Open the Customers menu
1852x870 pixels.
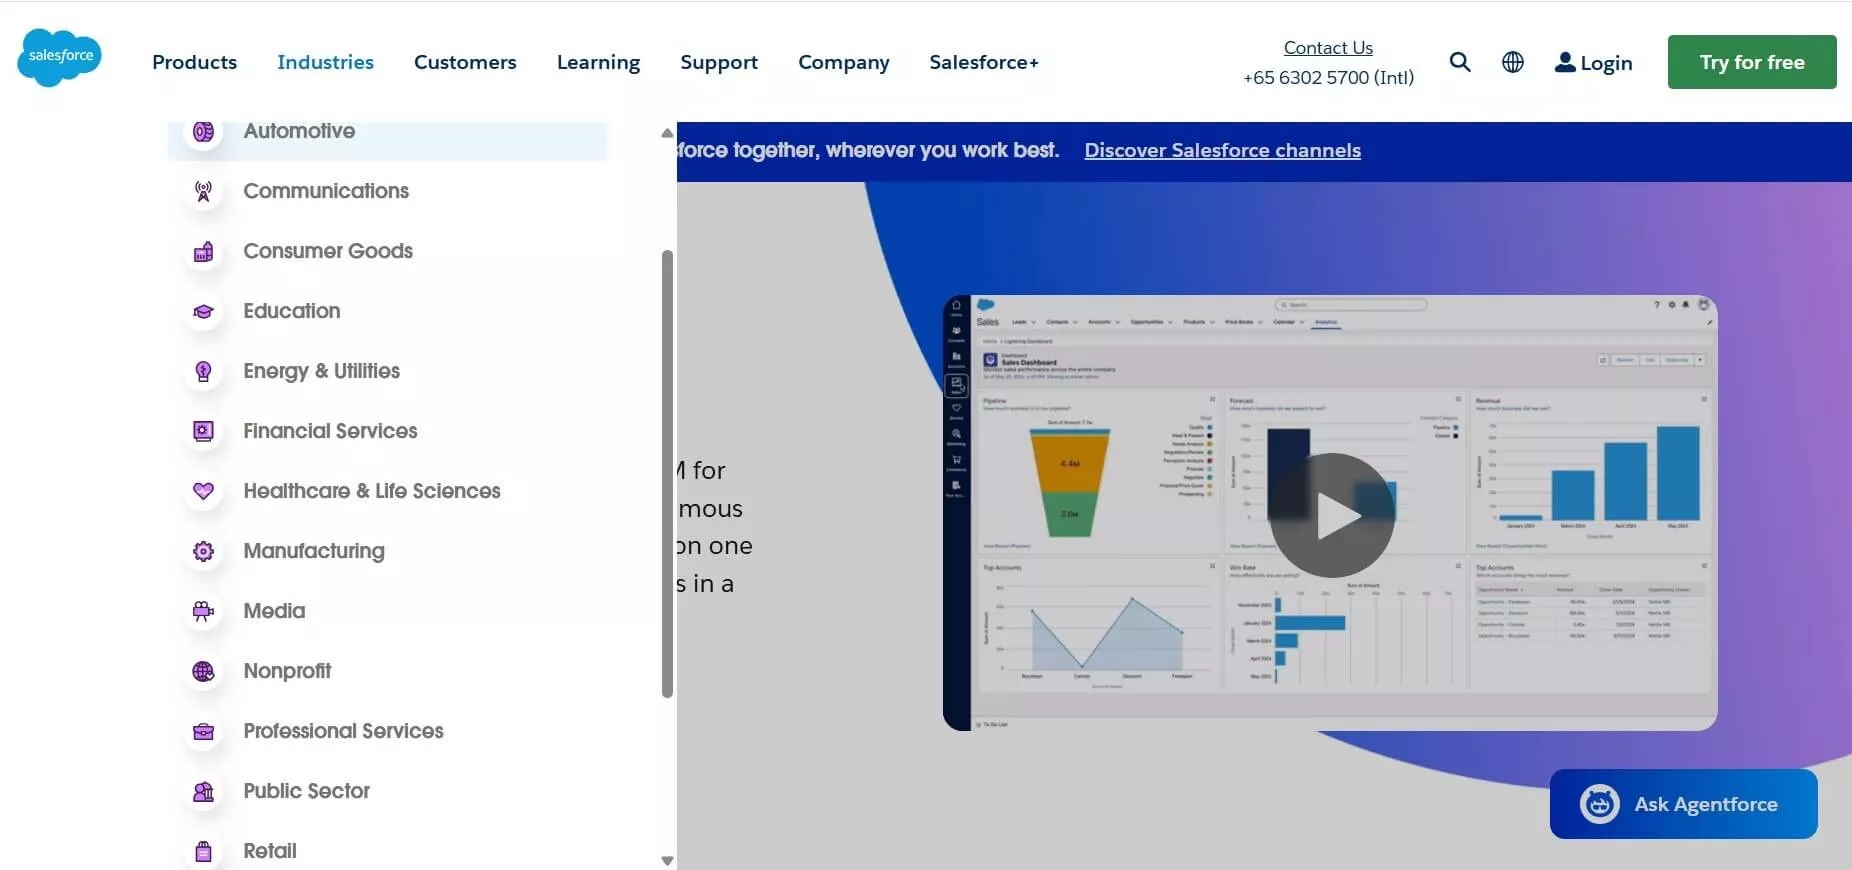pos(465,62)
